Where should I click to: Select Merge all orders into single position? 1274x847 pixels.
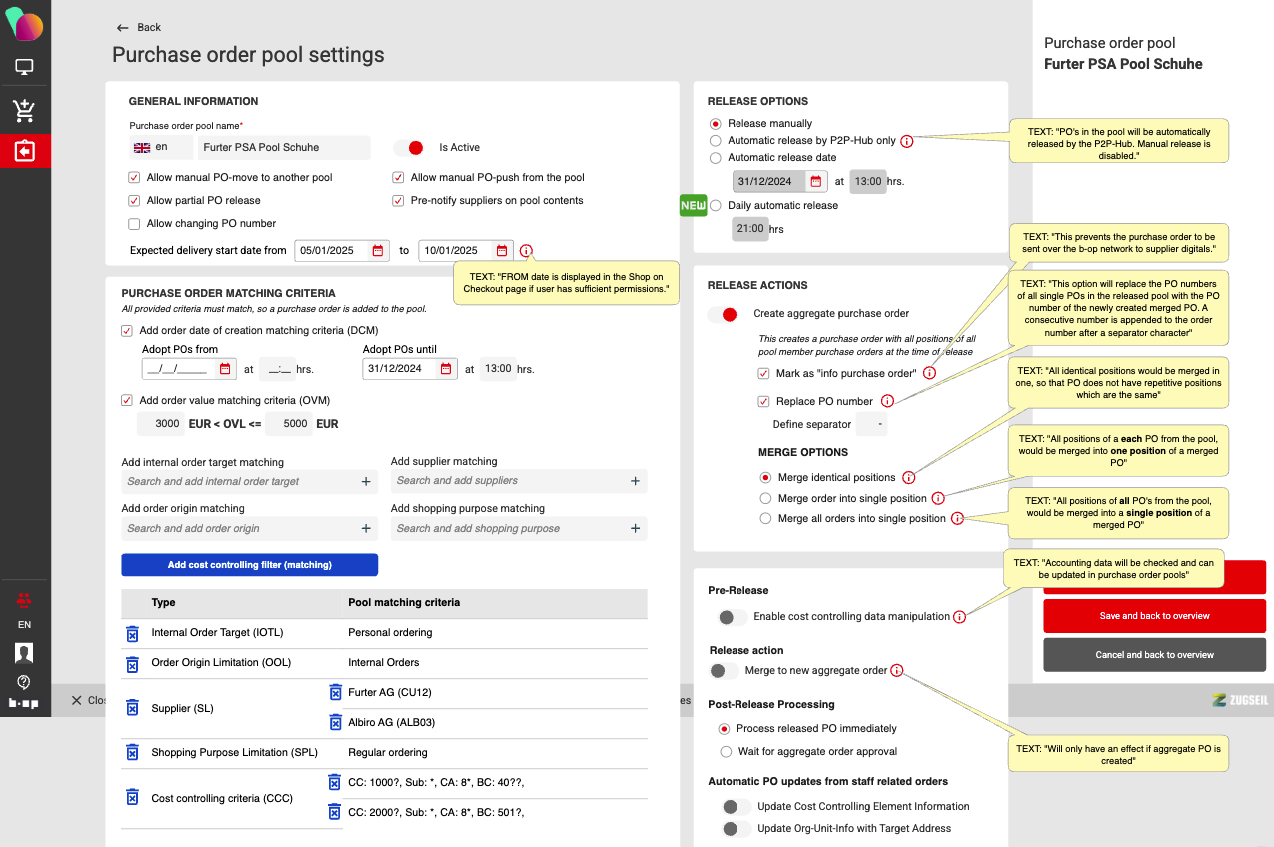[x=765, y=518]
